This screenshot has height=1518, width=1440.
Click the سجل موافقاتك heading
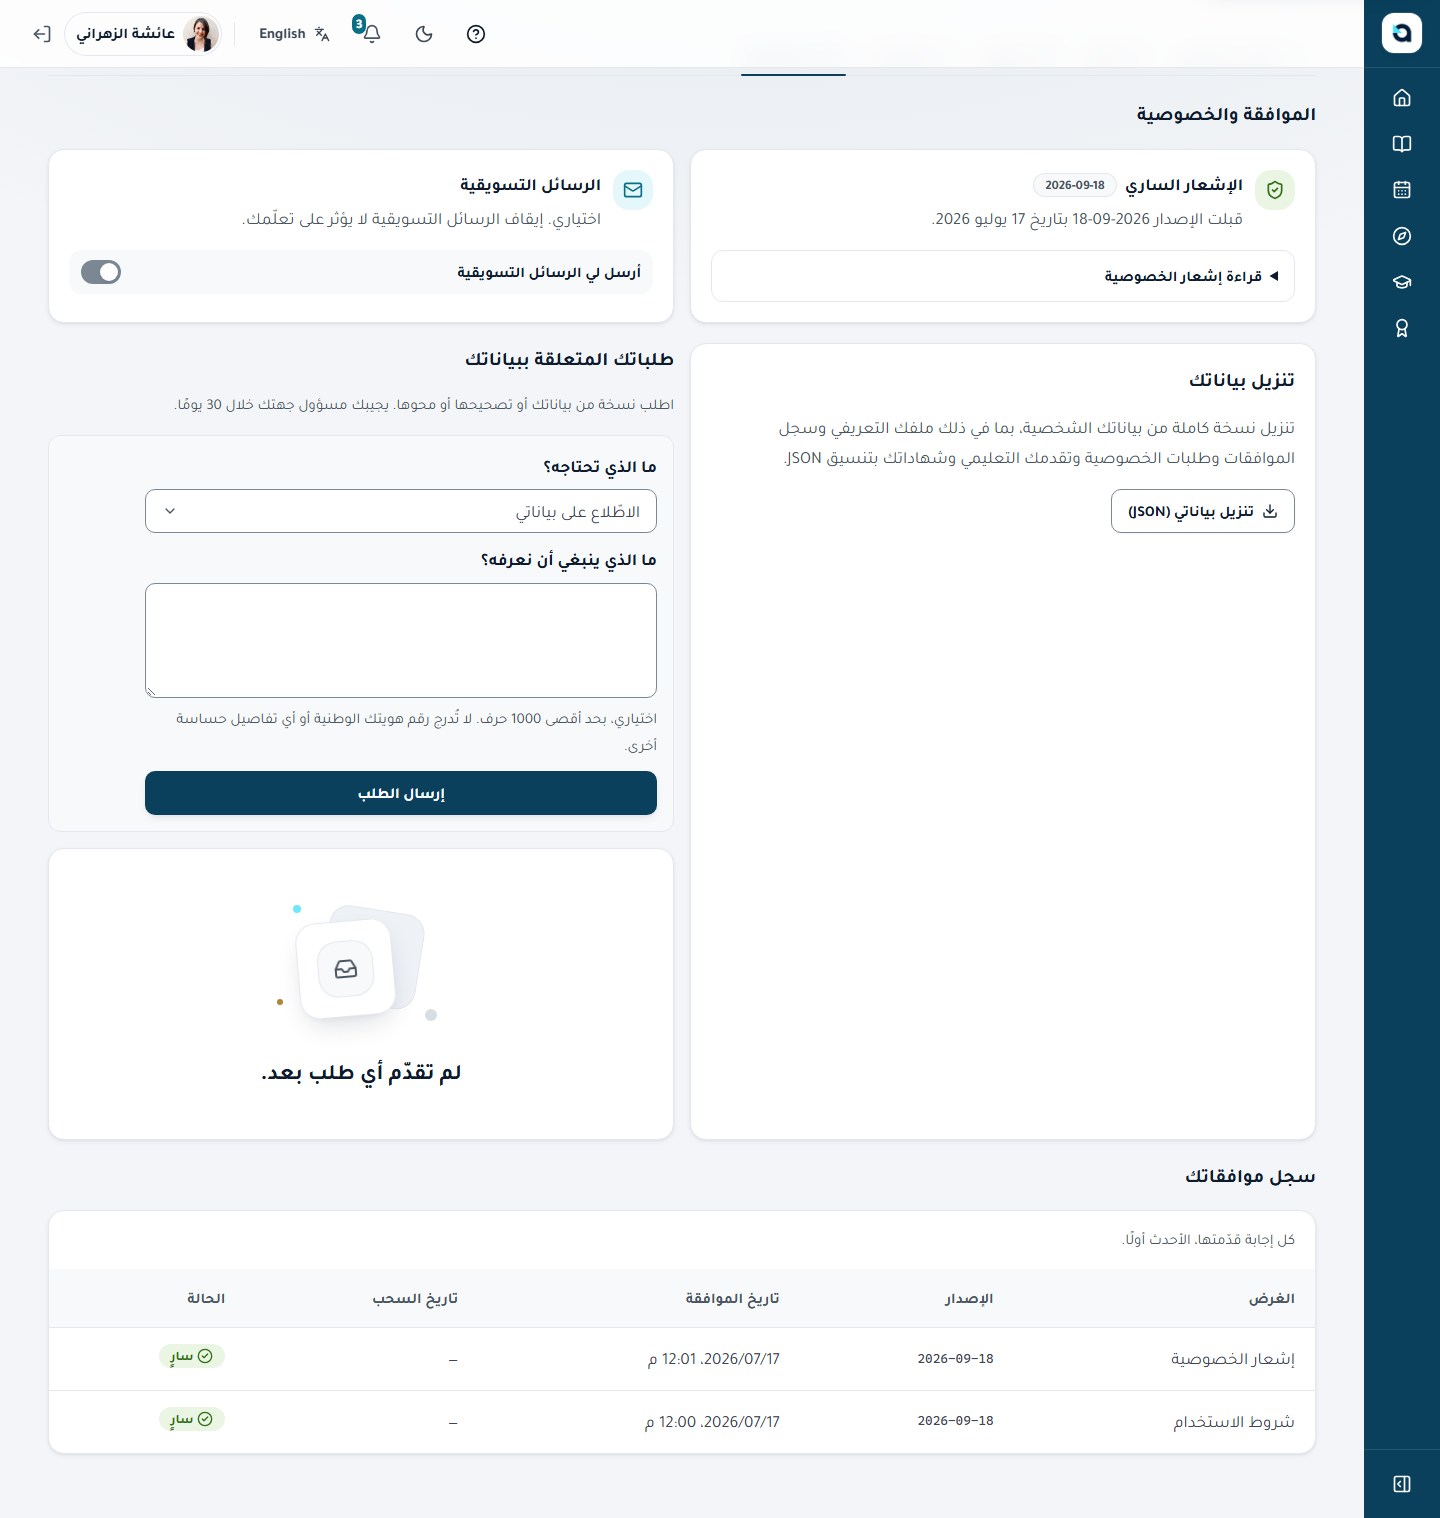tap(1250, 1176)
